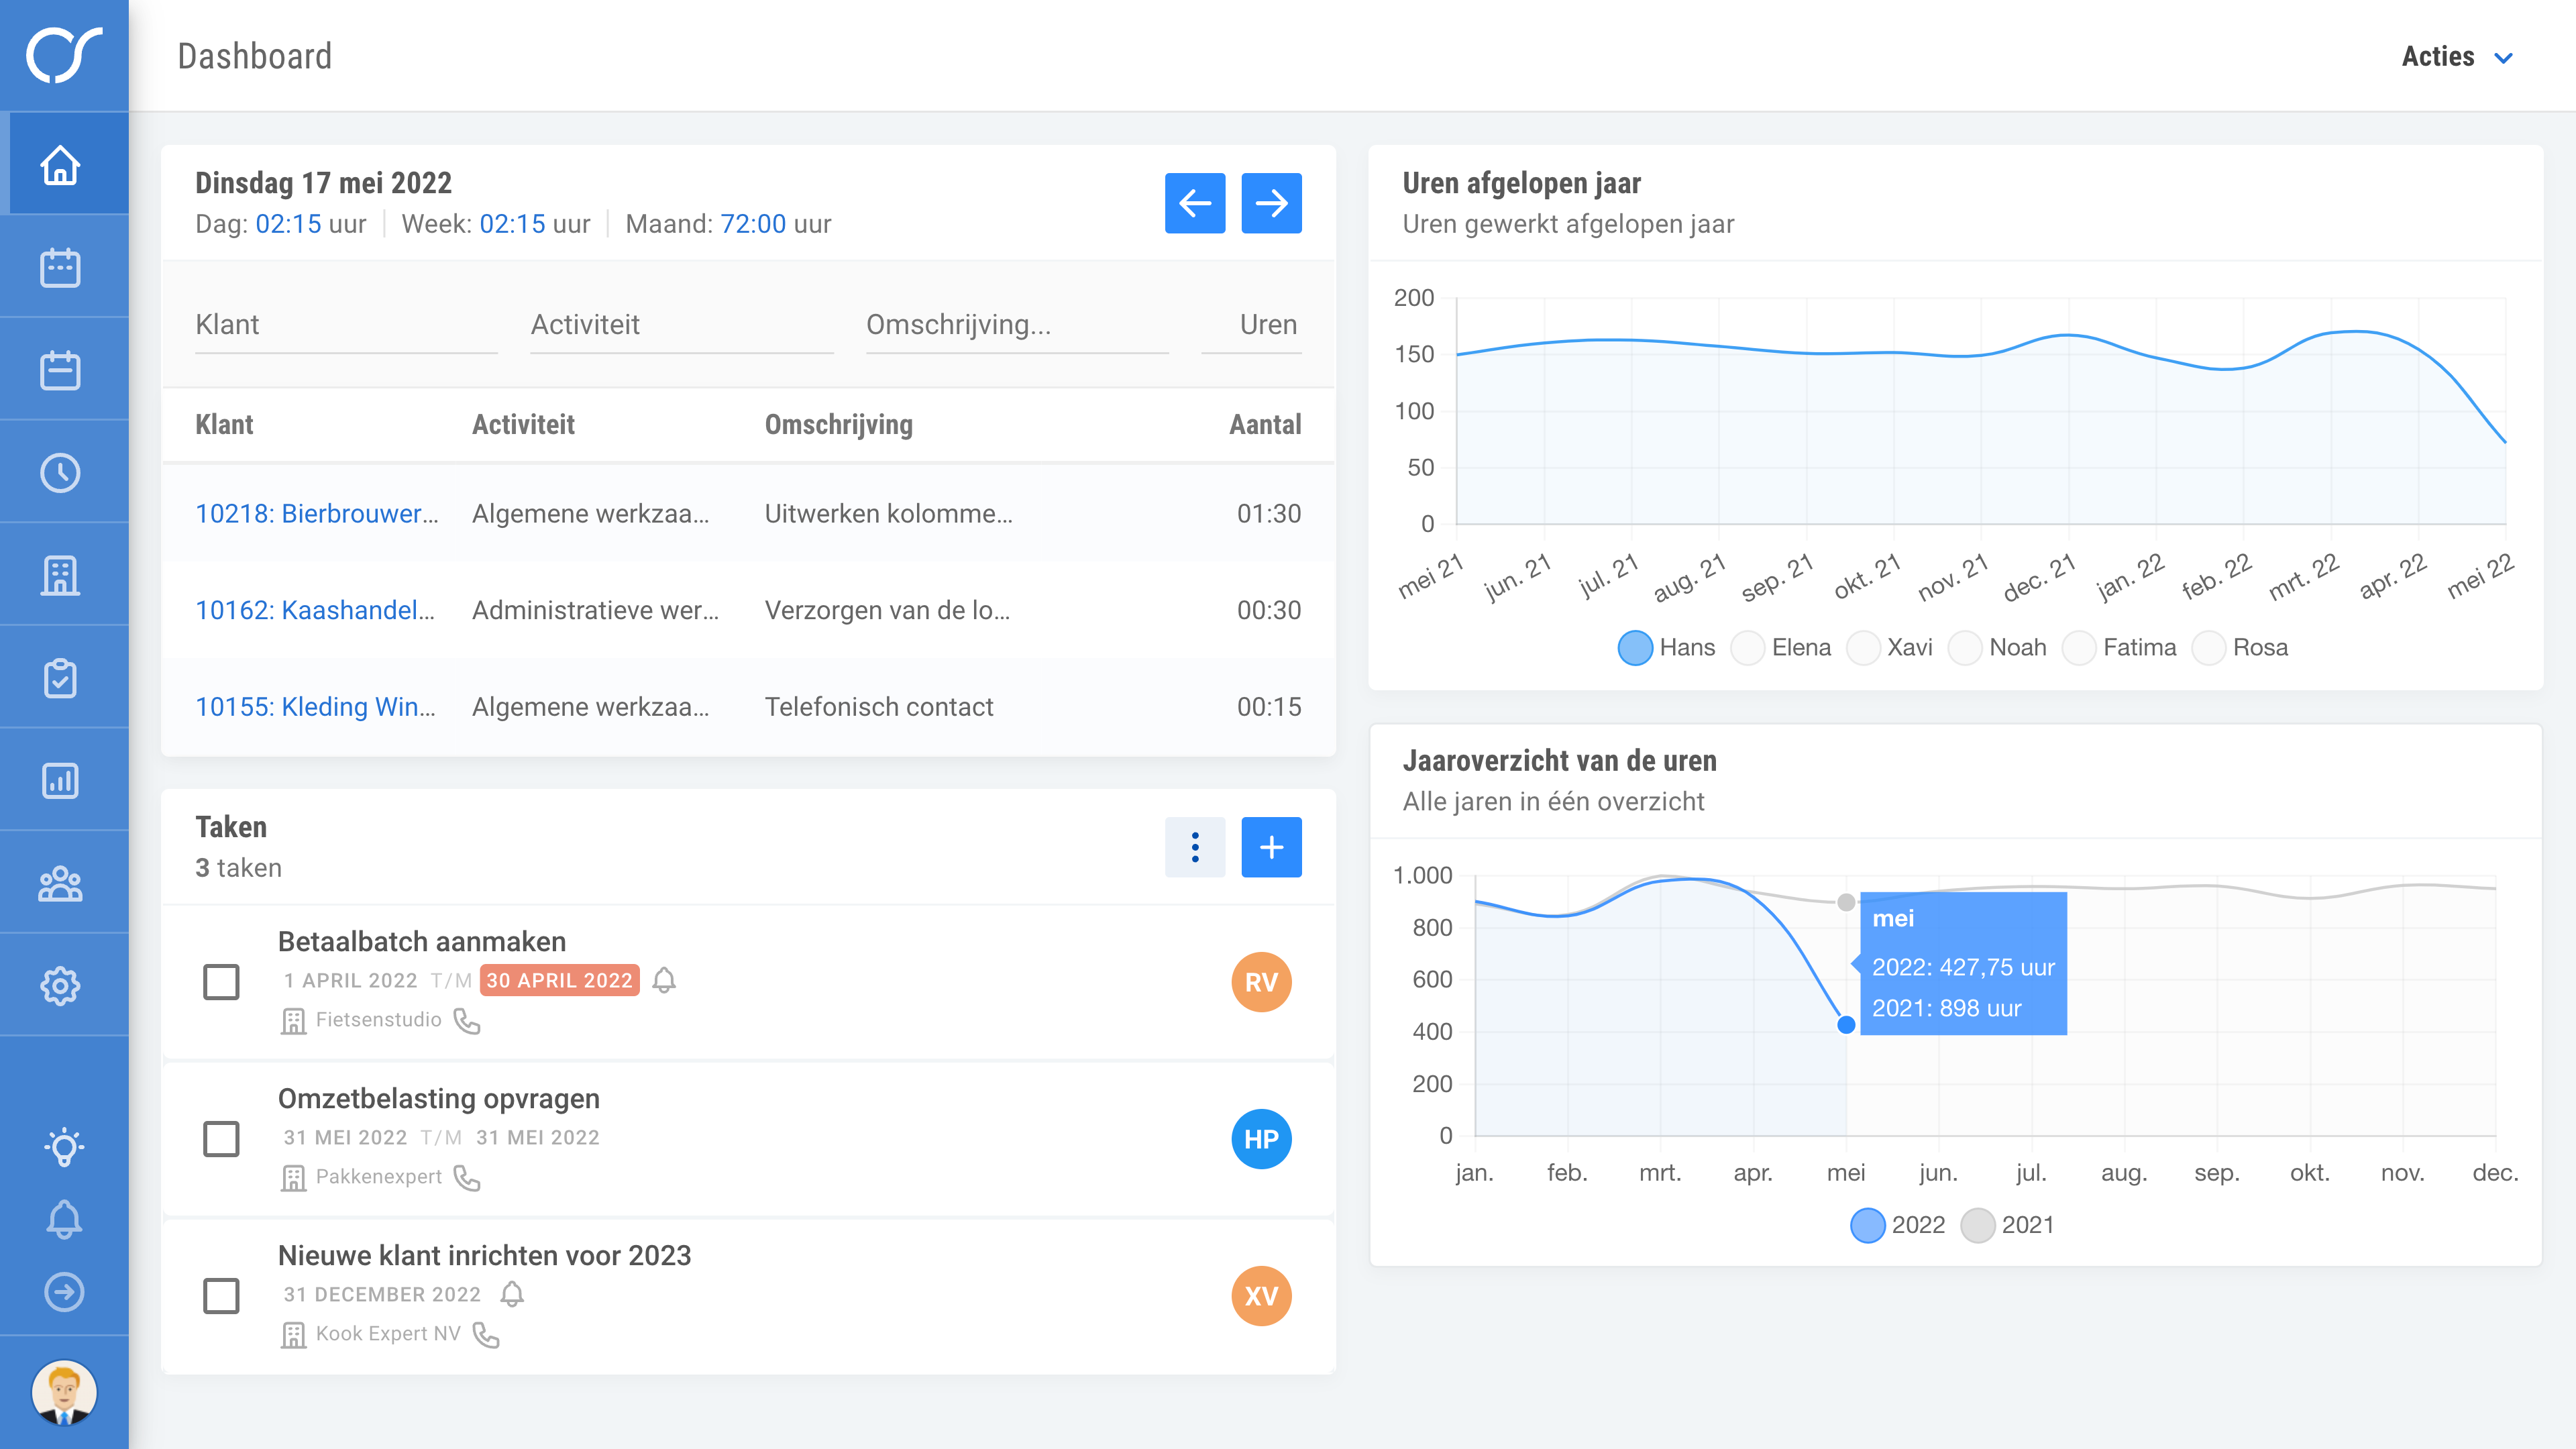Open the clock time-tracking sidebar icon
Screen dimensions: 2576x1449
point(60,473)
